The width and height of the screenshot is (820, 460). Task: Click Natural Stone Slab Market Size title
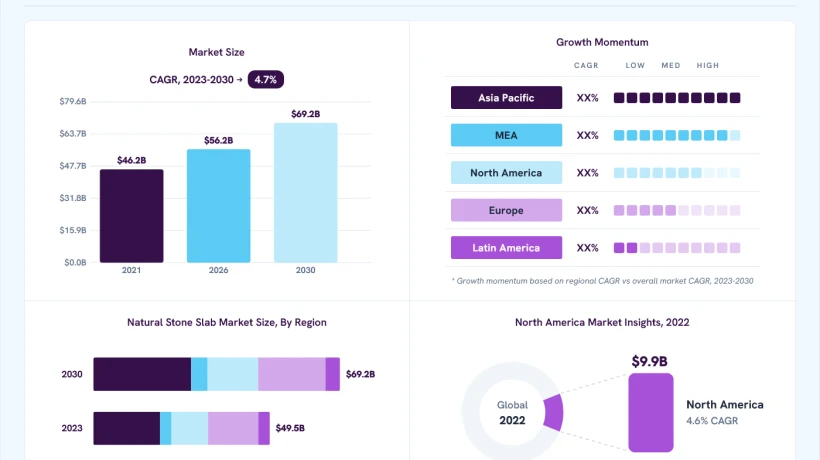[227, 323]
